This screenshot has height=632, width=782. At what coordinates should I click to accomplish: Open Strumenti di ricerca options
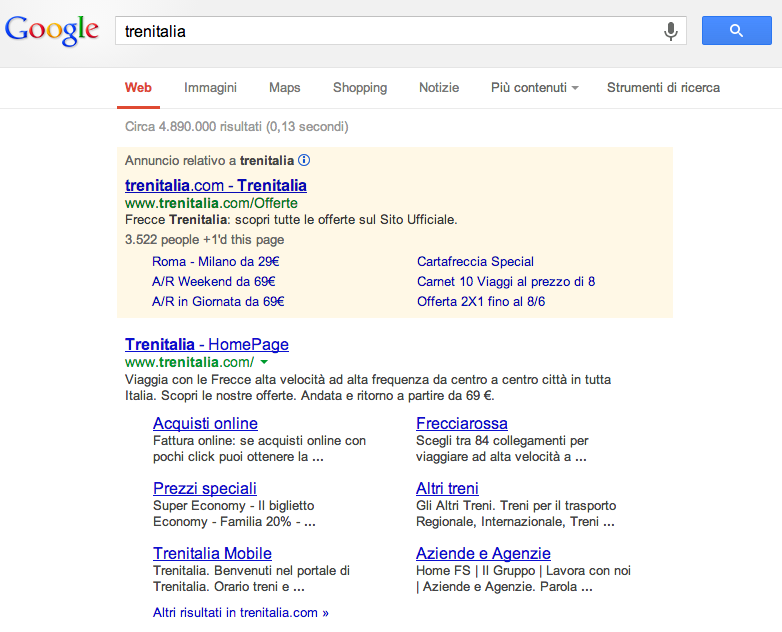pyautogui.click(x=663, y=88)
